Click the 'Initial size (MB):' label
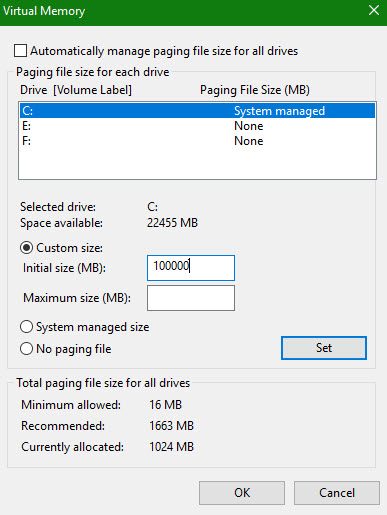The height and width of the screenshot is (515, 387). click(x=64, y=268)
